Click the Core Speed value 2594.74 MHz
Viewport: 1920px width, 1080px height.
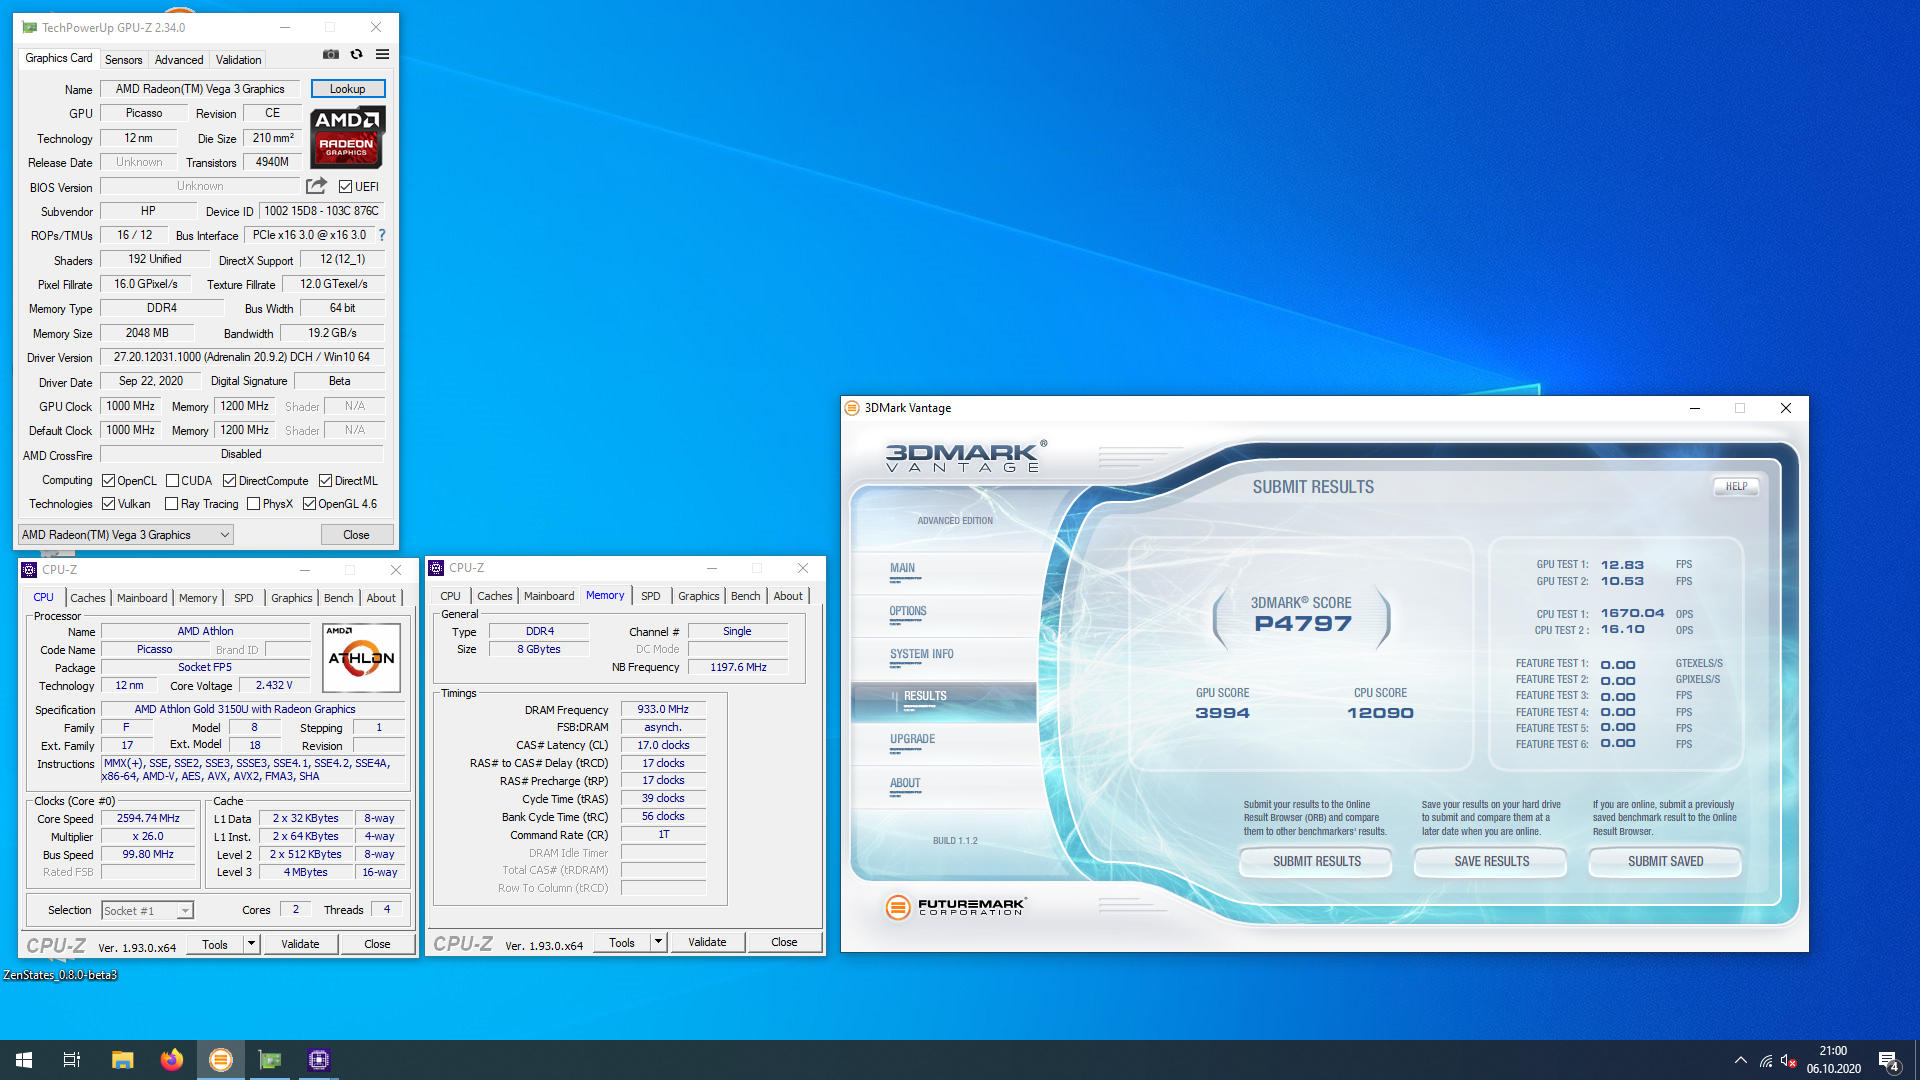[148, 818]
